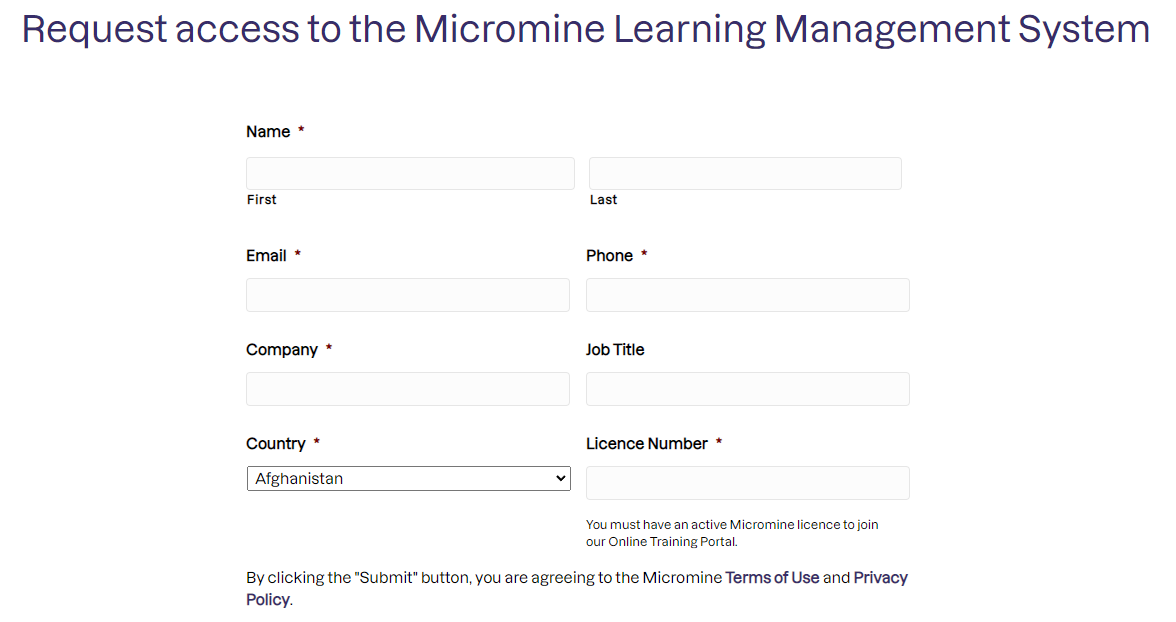Screen dimensions: 1176x622
Task: Select the Job Title input field
Action: pyautogui.click(x=747, y=389)
